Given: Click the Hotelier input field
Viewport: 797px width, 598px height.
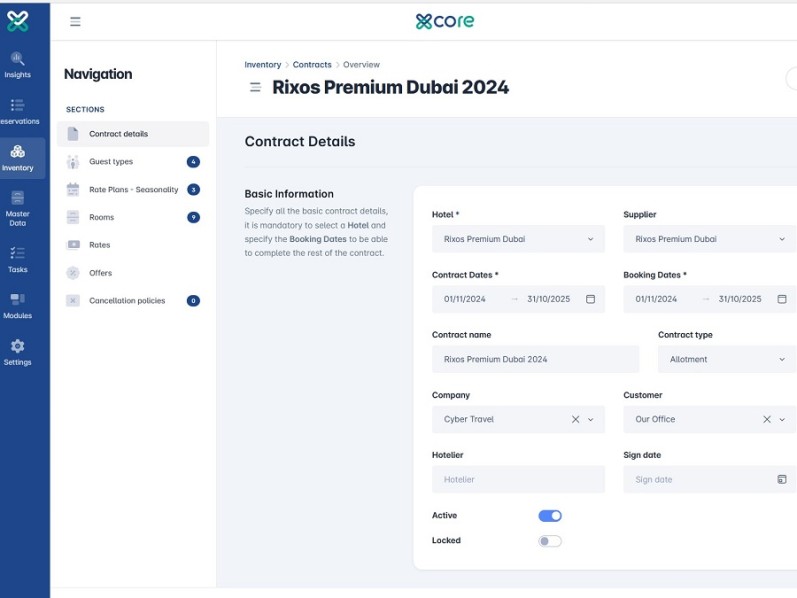Looking at the screenshot, I should (518, 479).
